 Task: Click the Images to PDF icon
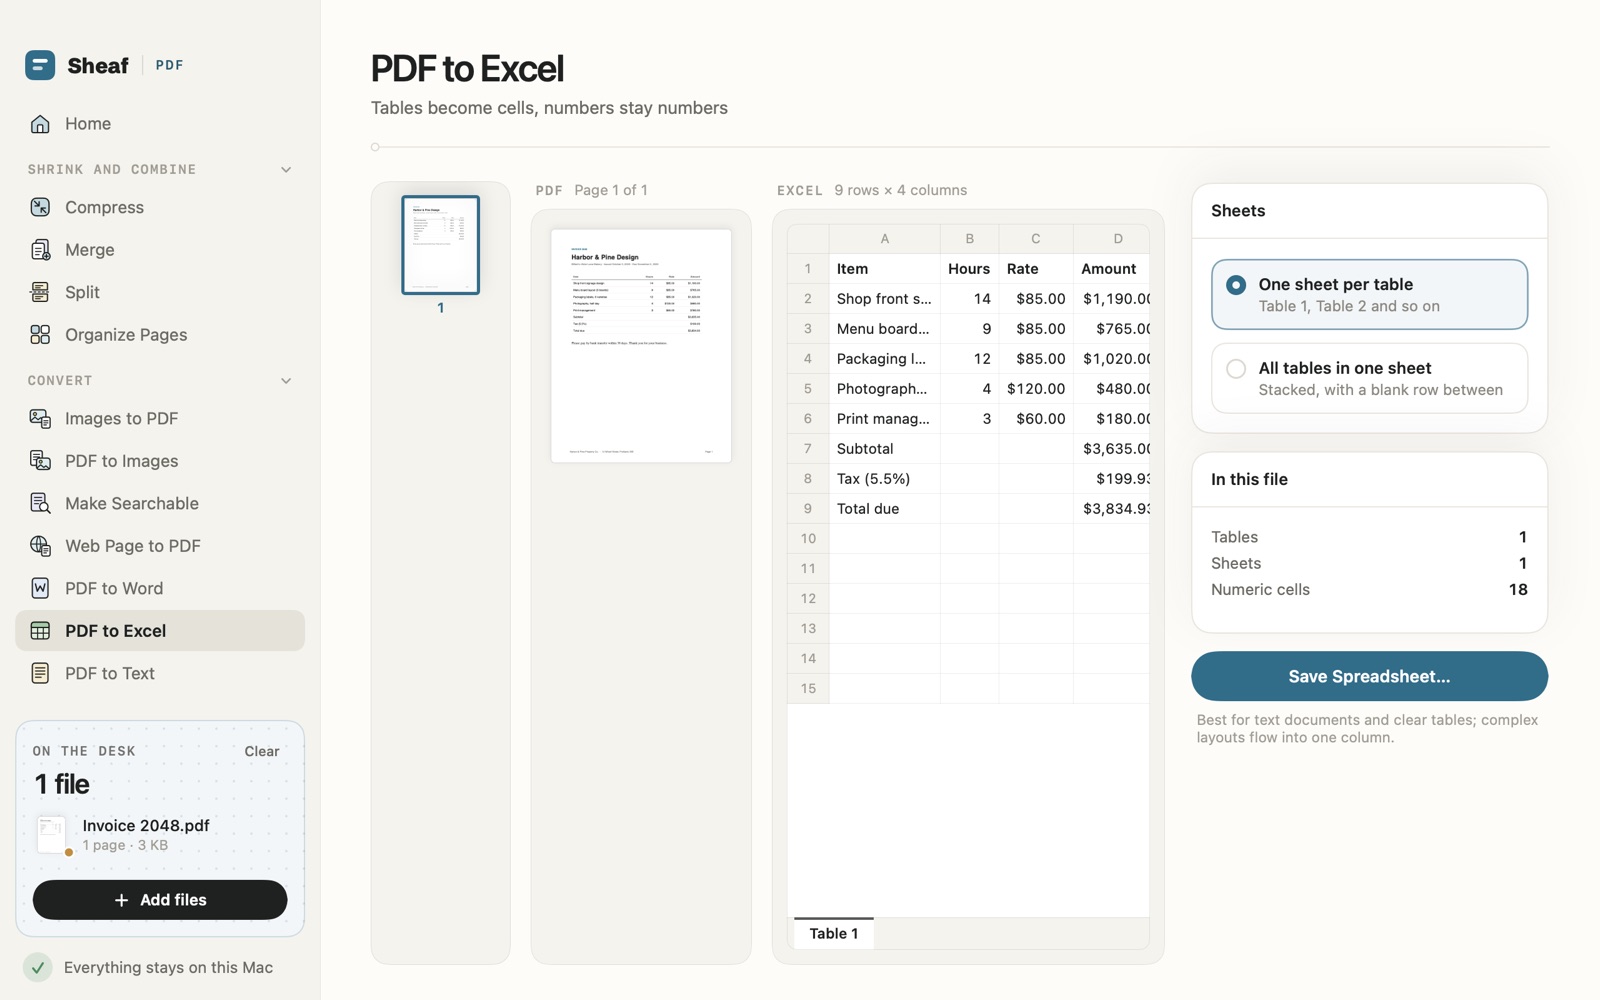40,418
